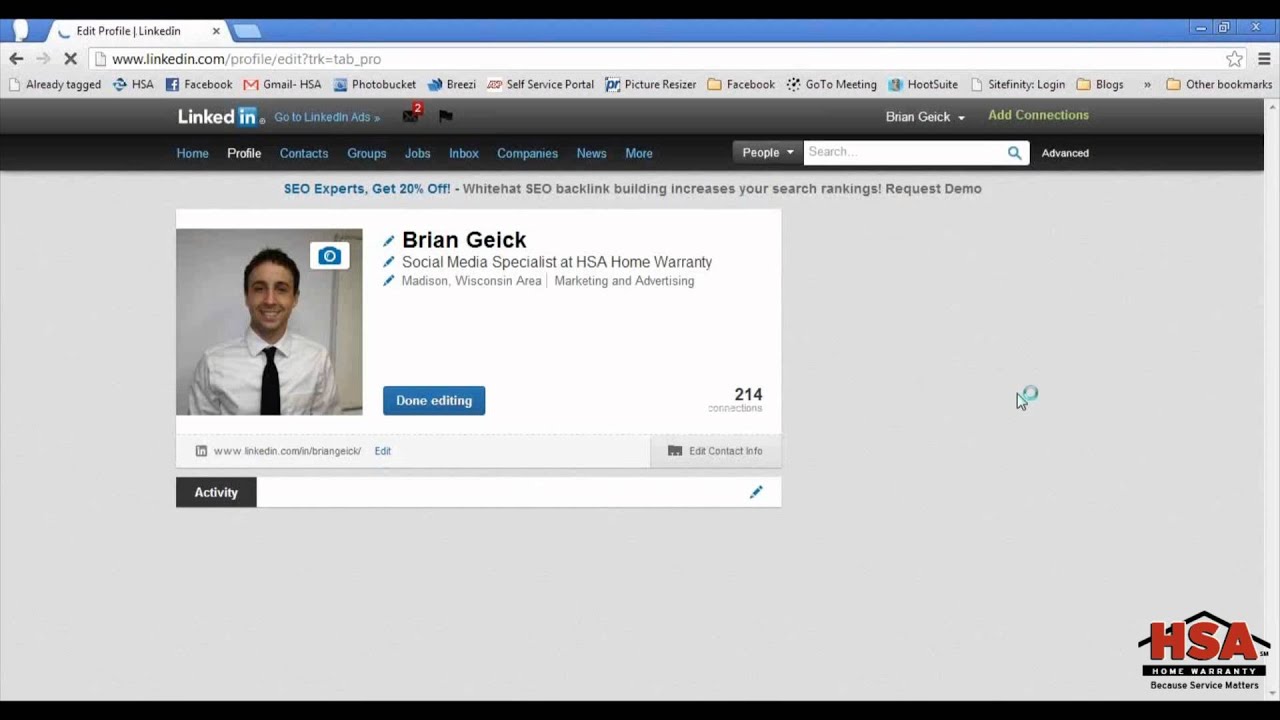Screen dimensions: 1280x720
Task: Open Gmail- HSA bookmark
Action: pyautogui.click(x=283, y=85)
